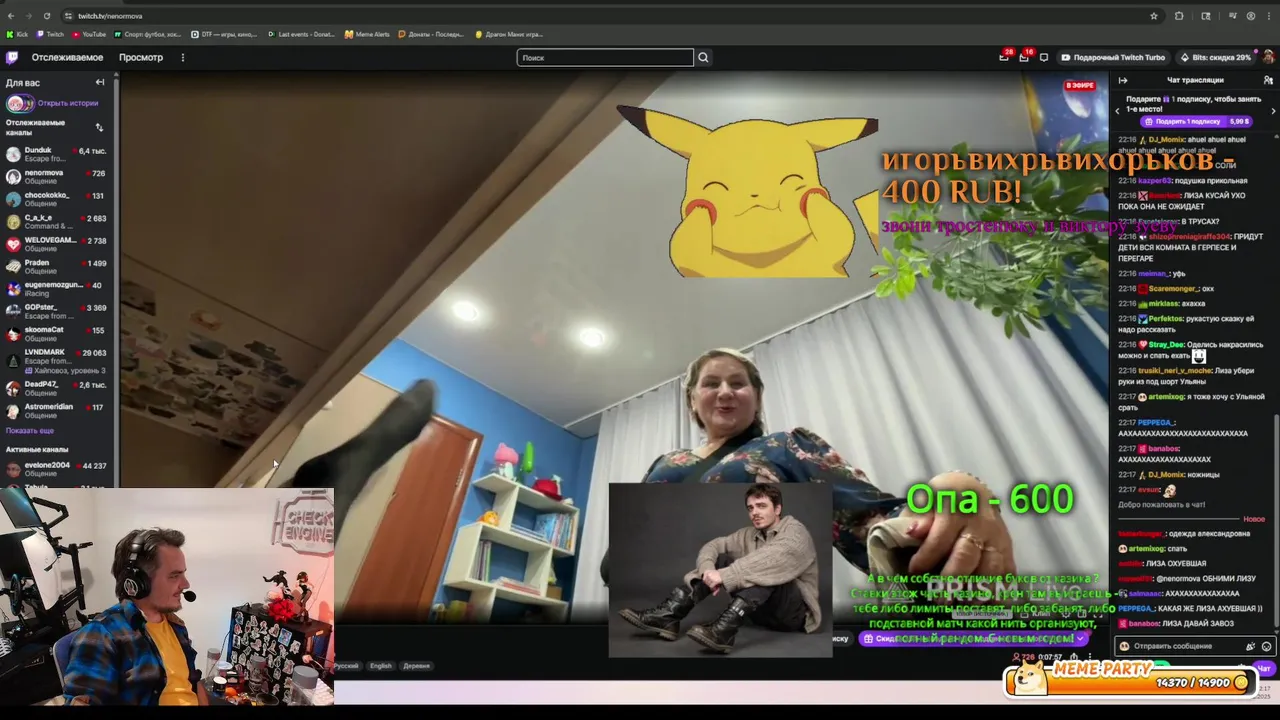This screenshot has width=1280, height=720.
Task: Open the Отслеживаемое tab
Action: click(67, 57)
